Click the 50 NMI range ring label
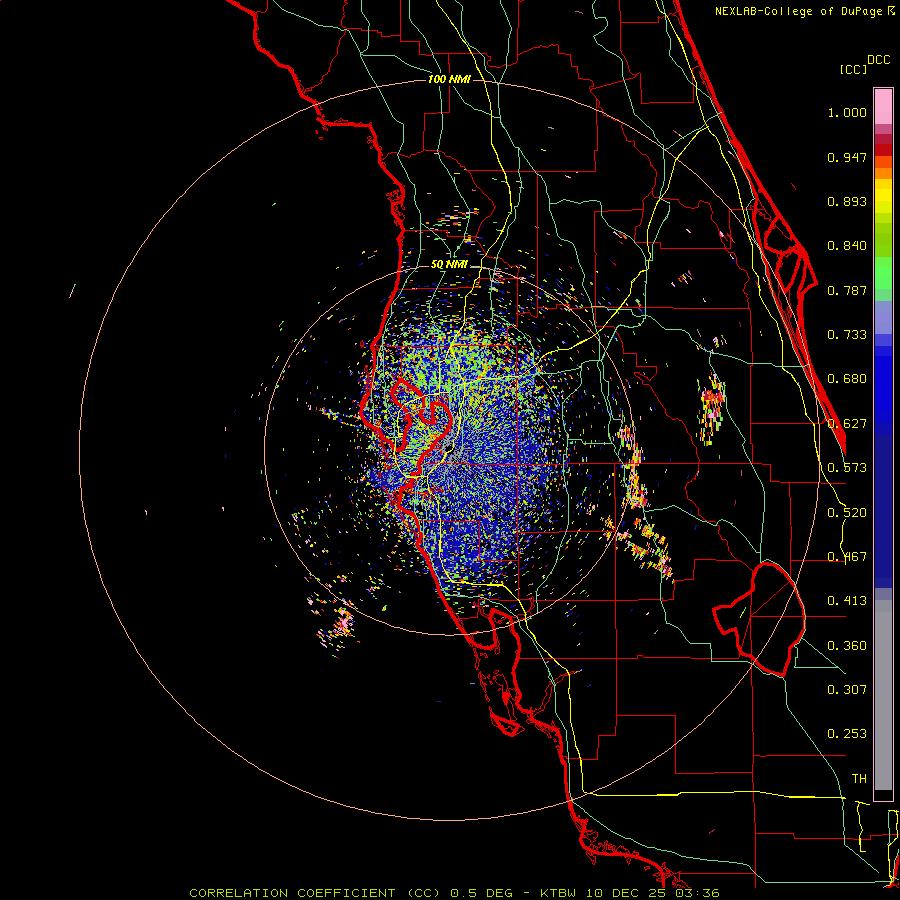900x900 pixels. [x=449, y=265]
